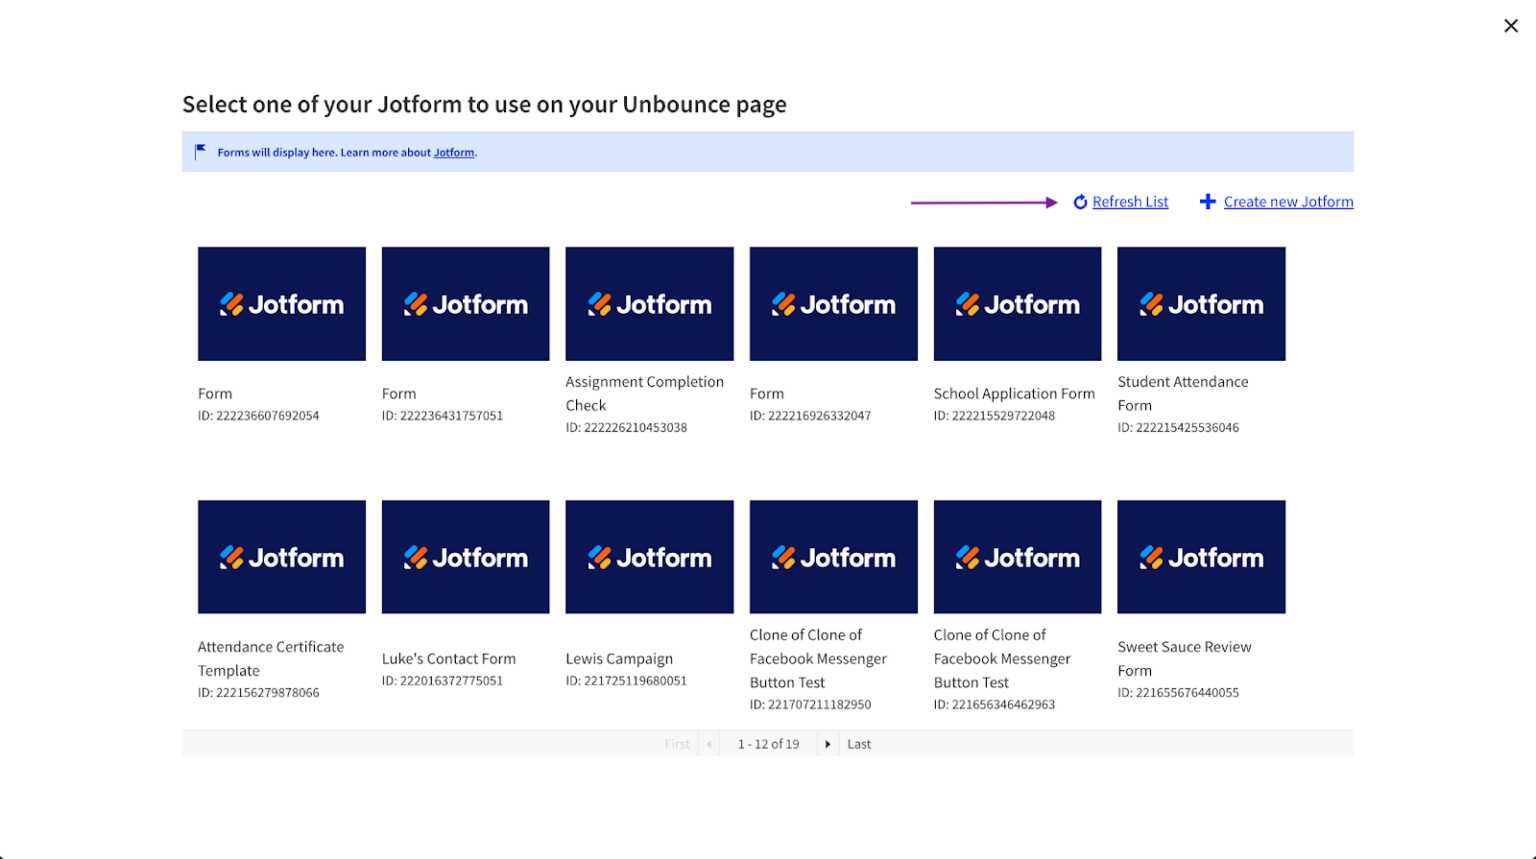1536x859 pixels.
Task: Open the Refresh List link
Action: (x=1132, y=201)
